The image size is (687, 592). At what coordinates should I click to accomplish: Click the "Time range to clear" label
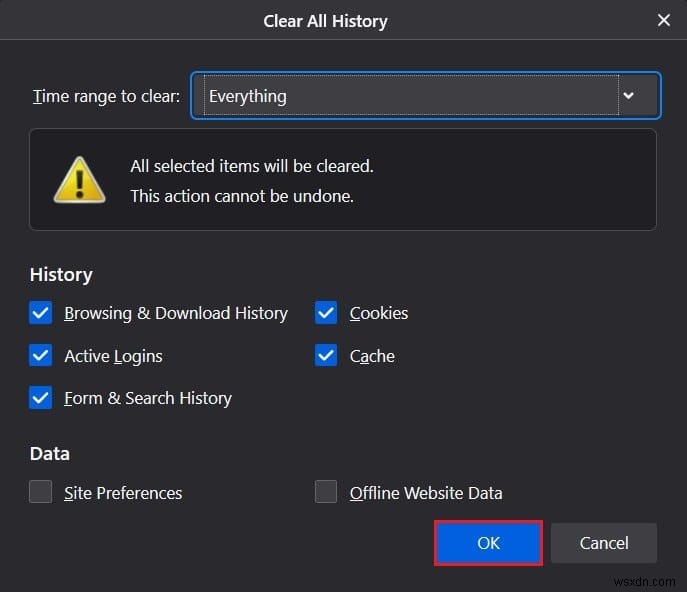pos(106,96)
